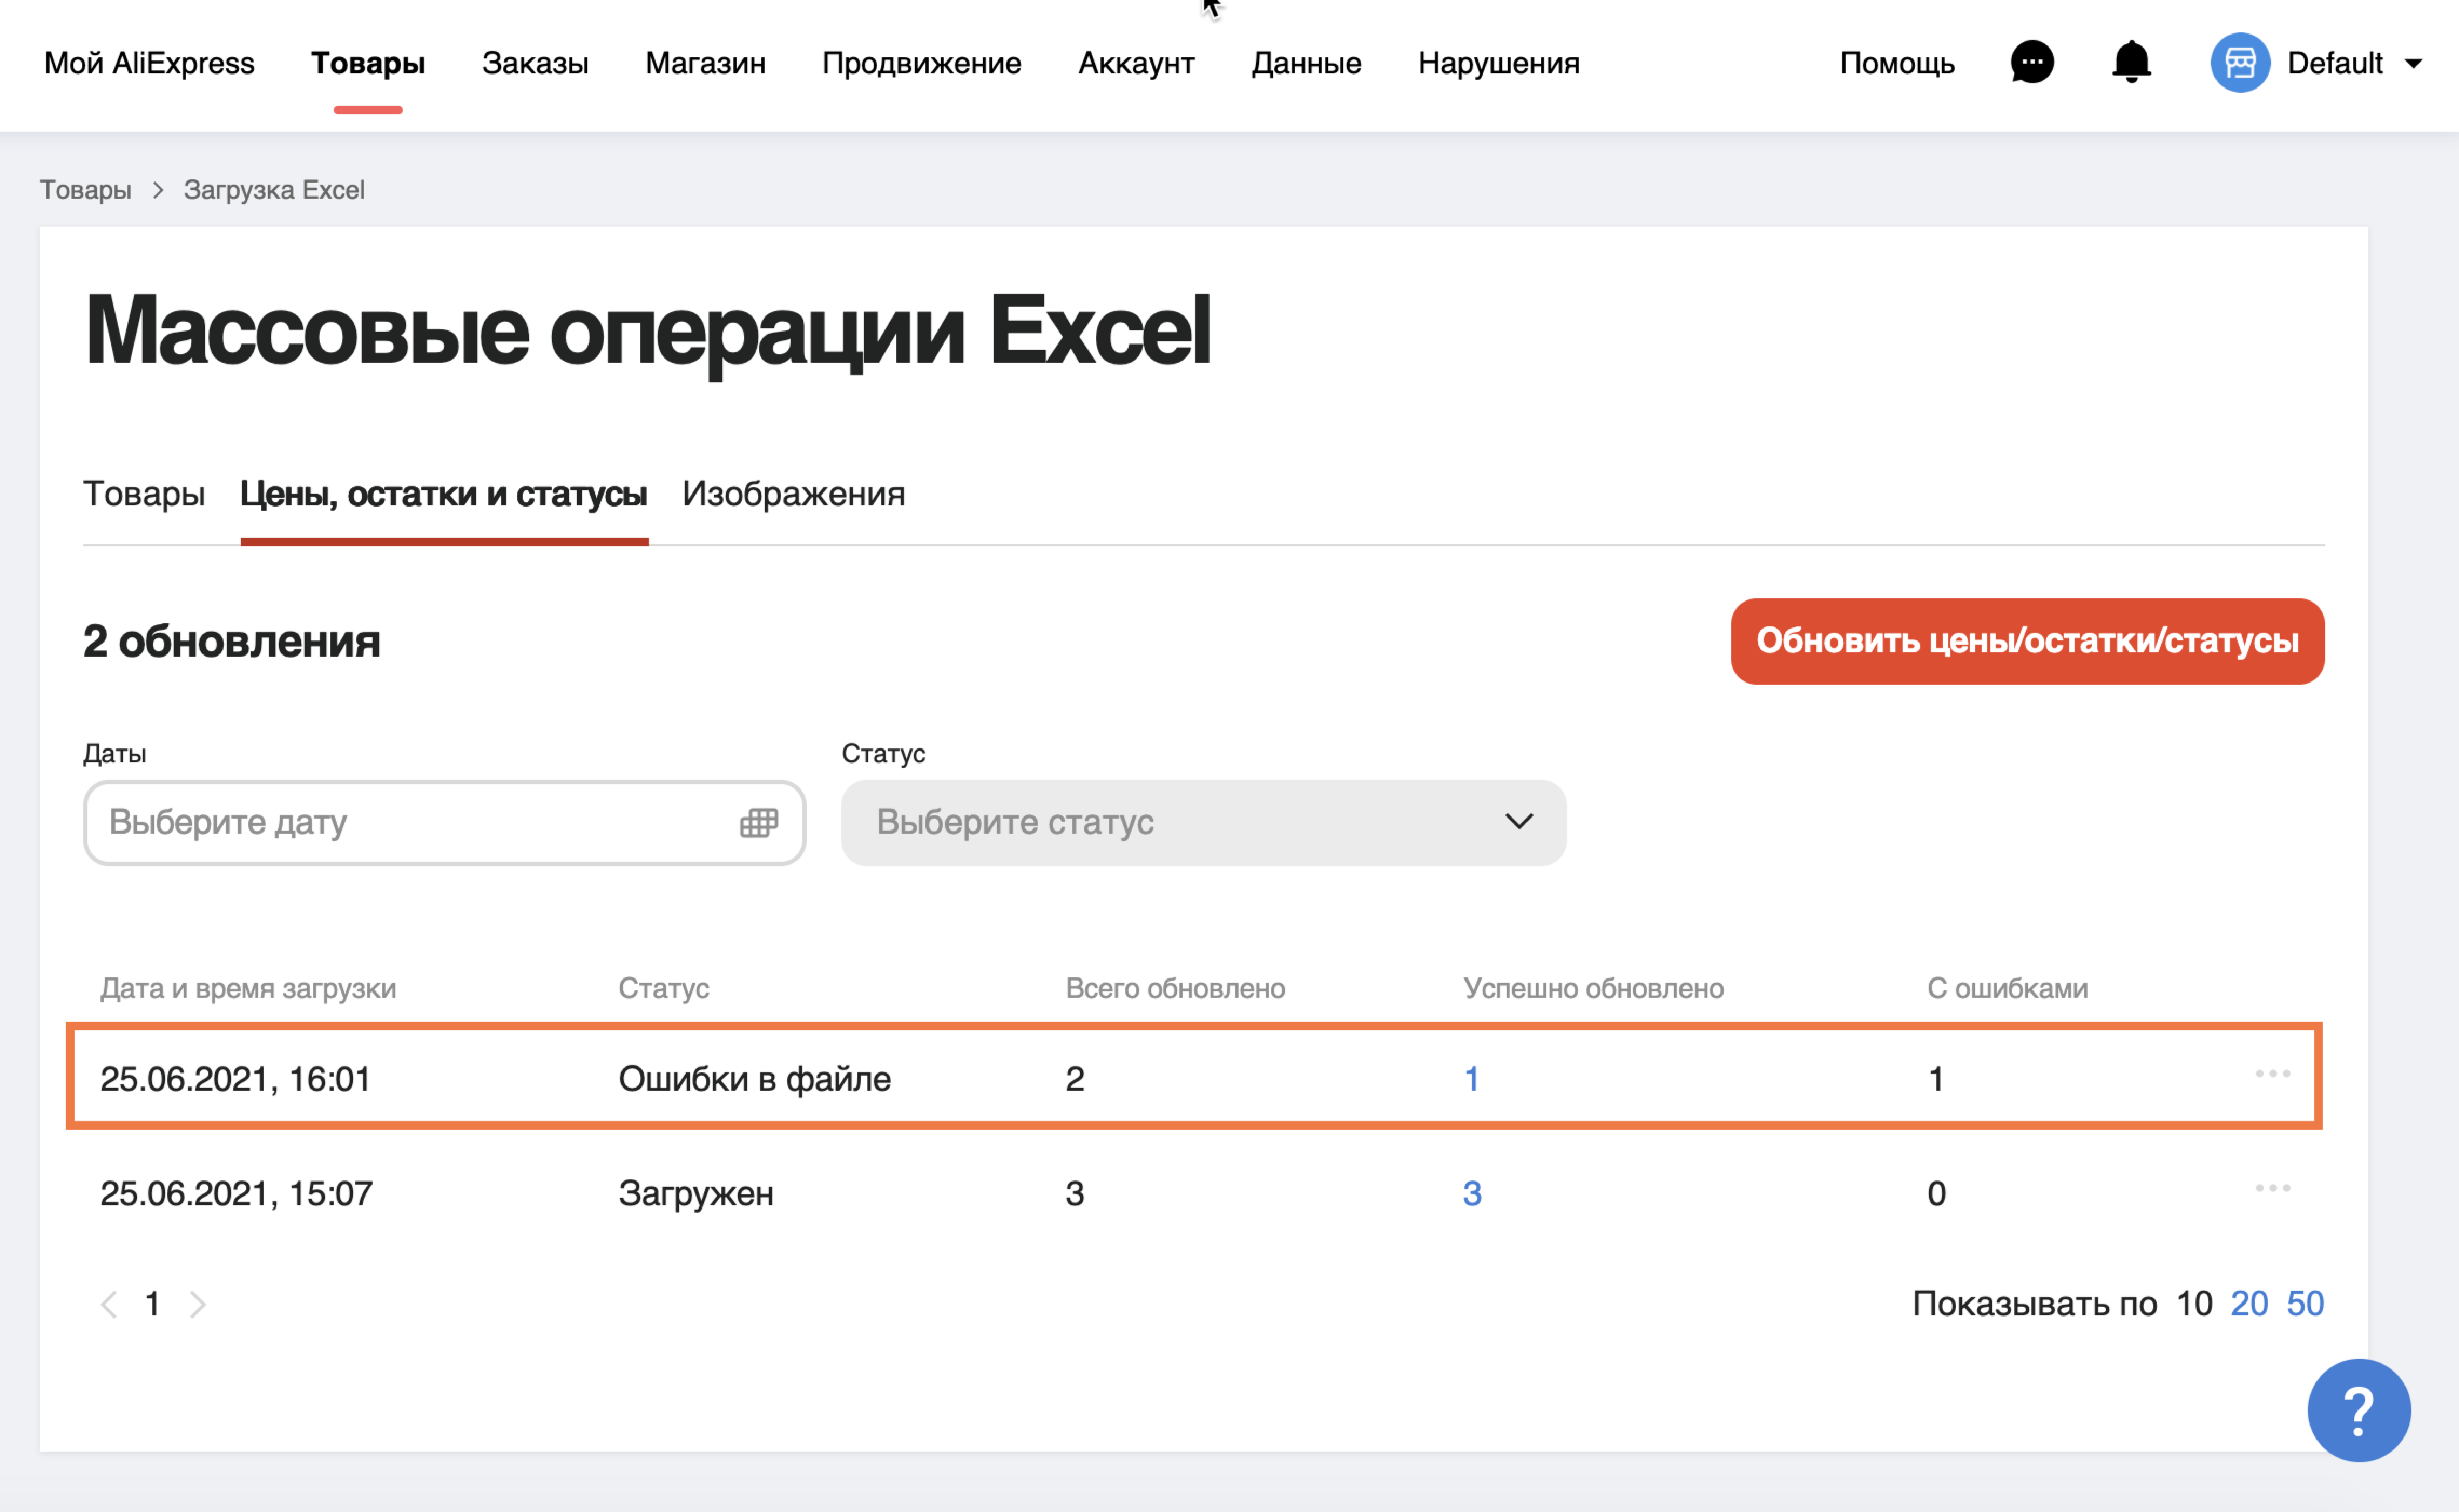The image size is (2459, 1512).
Task: Open the Заказы menu
Action: (535, 63)
